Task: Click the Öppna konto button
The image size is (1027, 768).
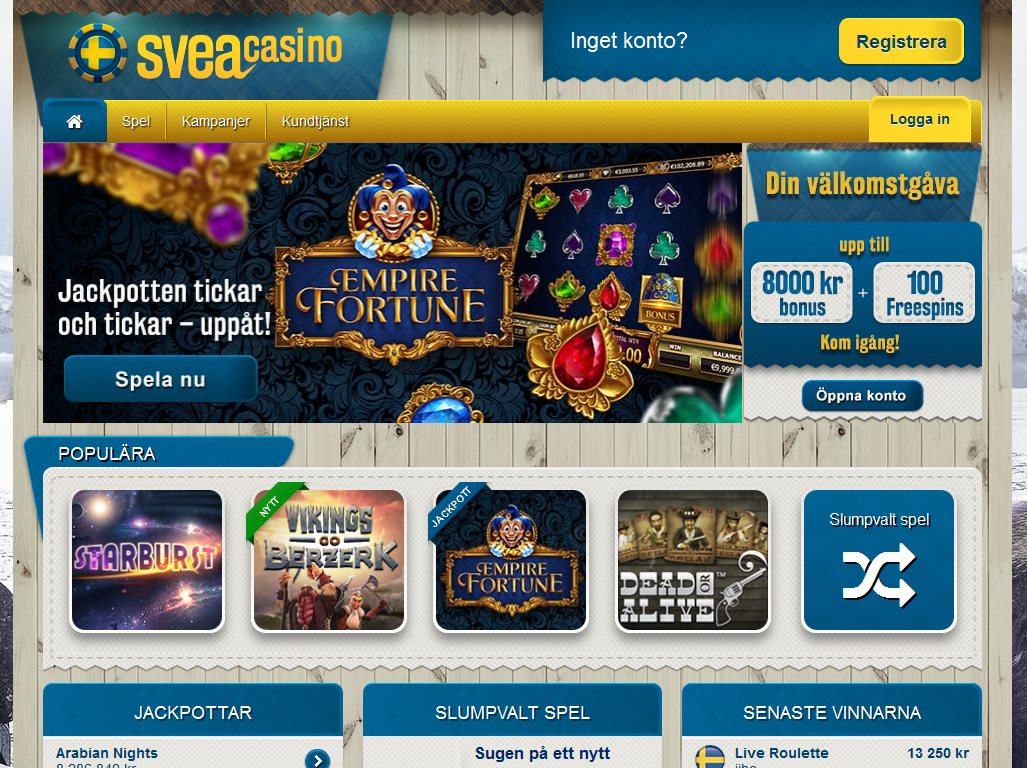Action: pos(861,395)
